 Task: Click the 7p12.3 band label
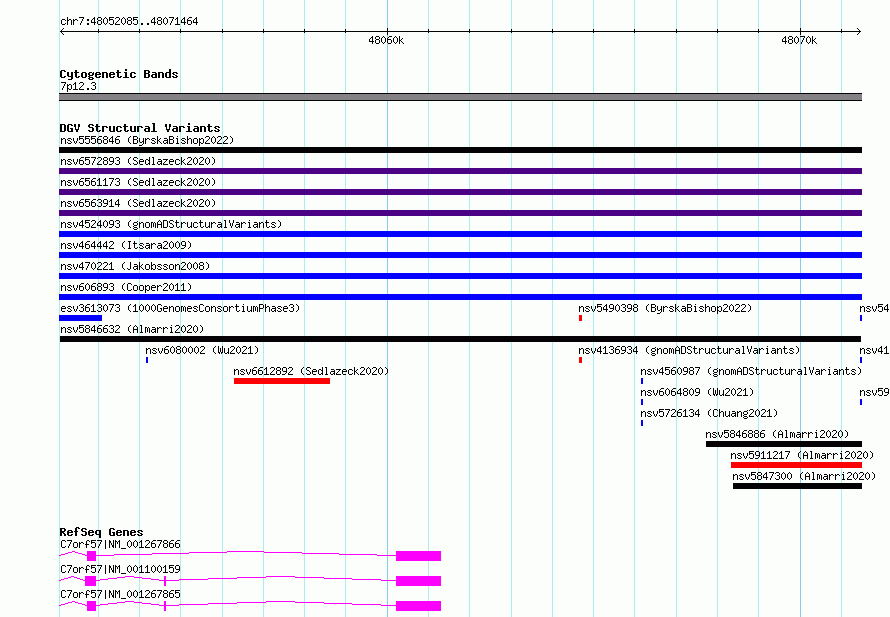(x=78, y=86)
